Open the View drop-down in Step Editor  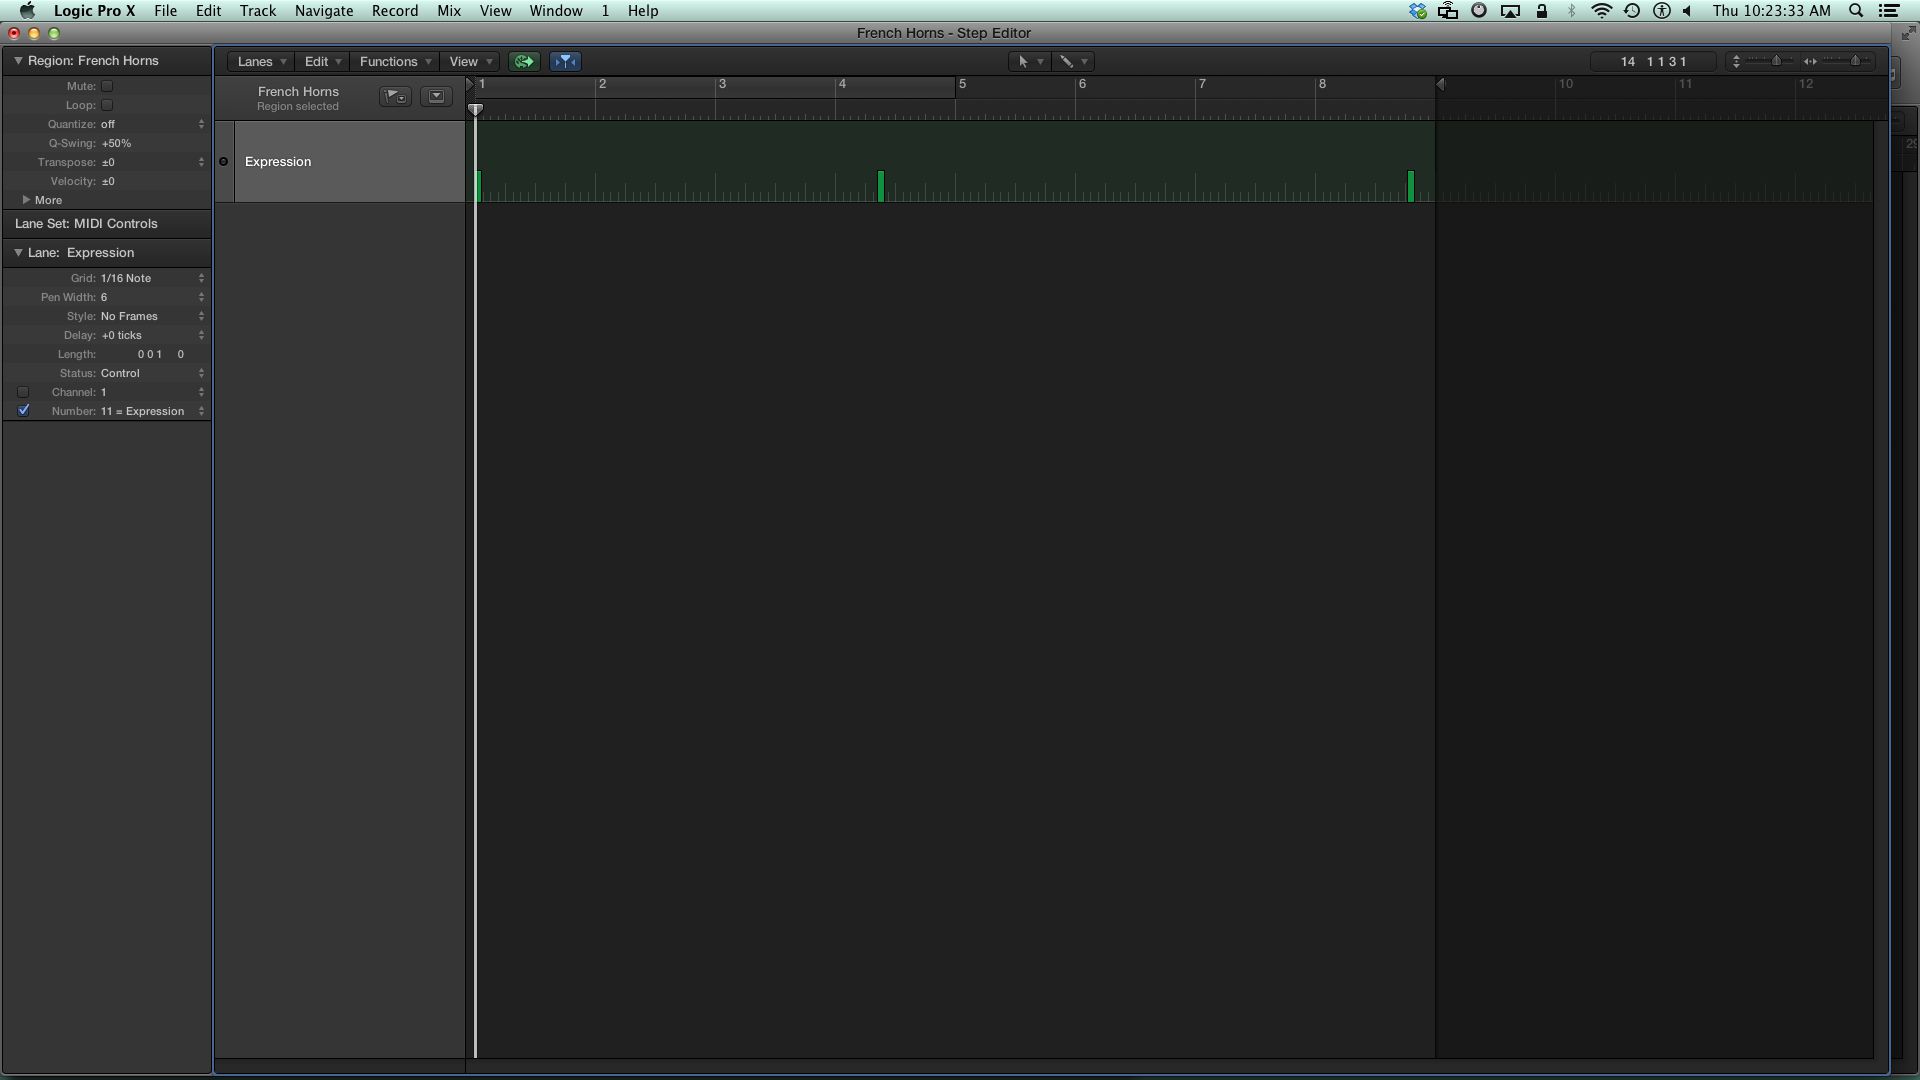[470, 62]
